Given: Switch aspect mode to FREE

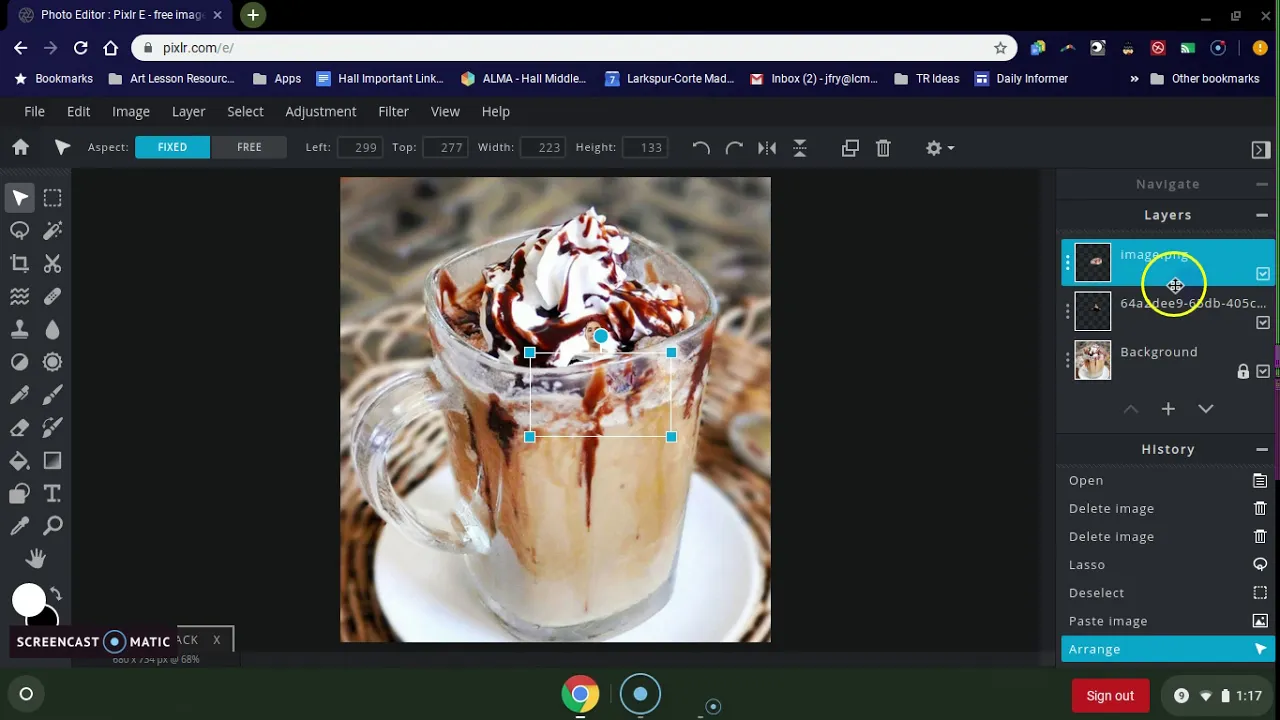Looking at the screenshot, I should 249,147.
